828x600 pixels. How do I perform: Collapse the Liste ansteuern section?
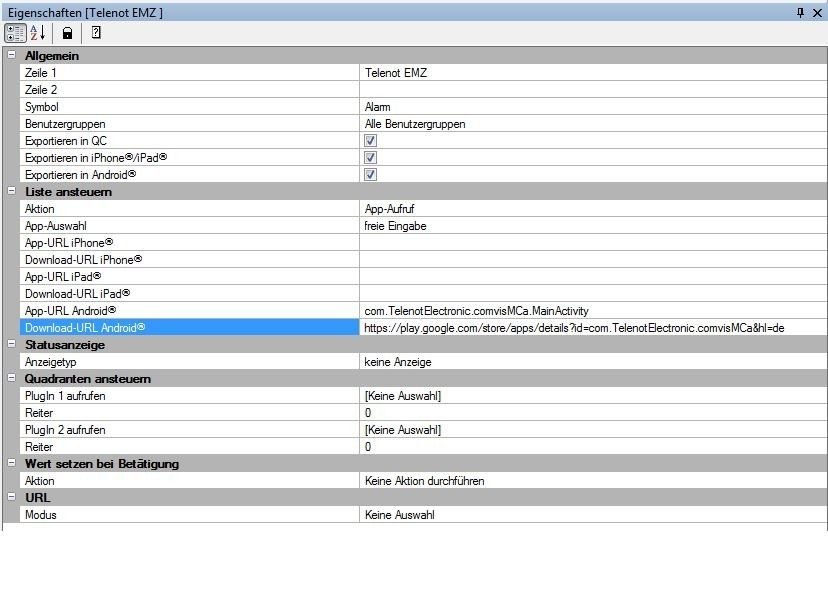coord(11,191)
